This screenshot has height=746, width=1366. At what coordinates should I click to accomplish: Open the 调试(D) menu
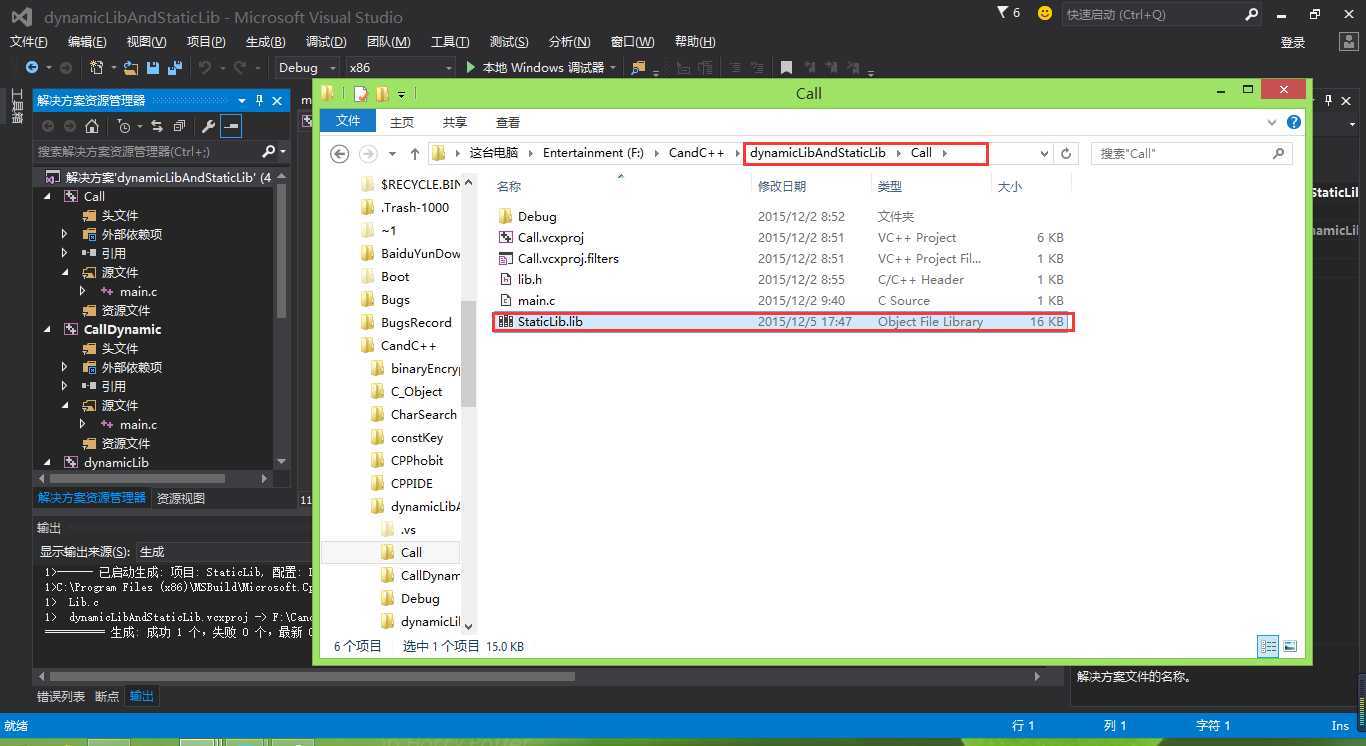pyautogui.click(x=326, y=41)
